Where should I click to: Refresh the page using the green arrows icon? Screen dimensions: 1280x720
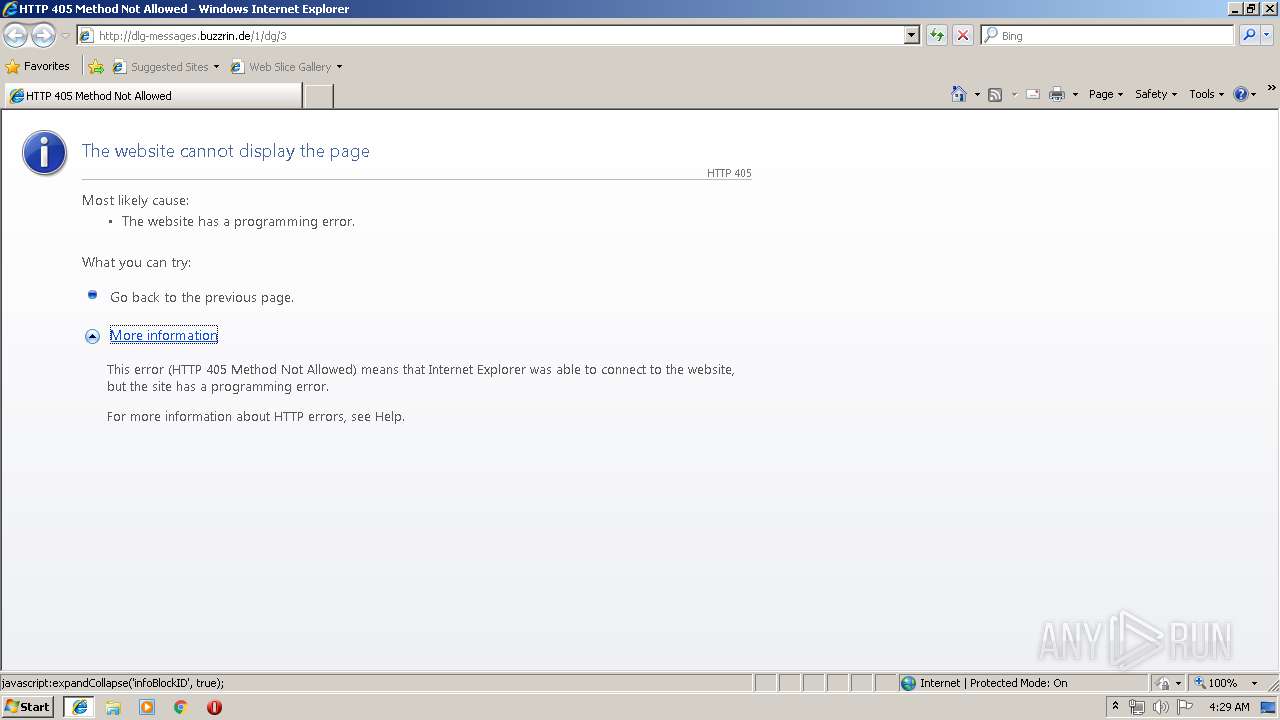click(937, 36)
